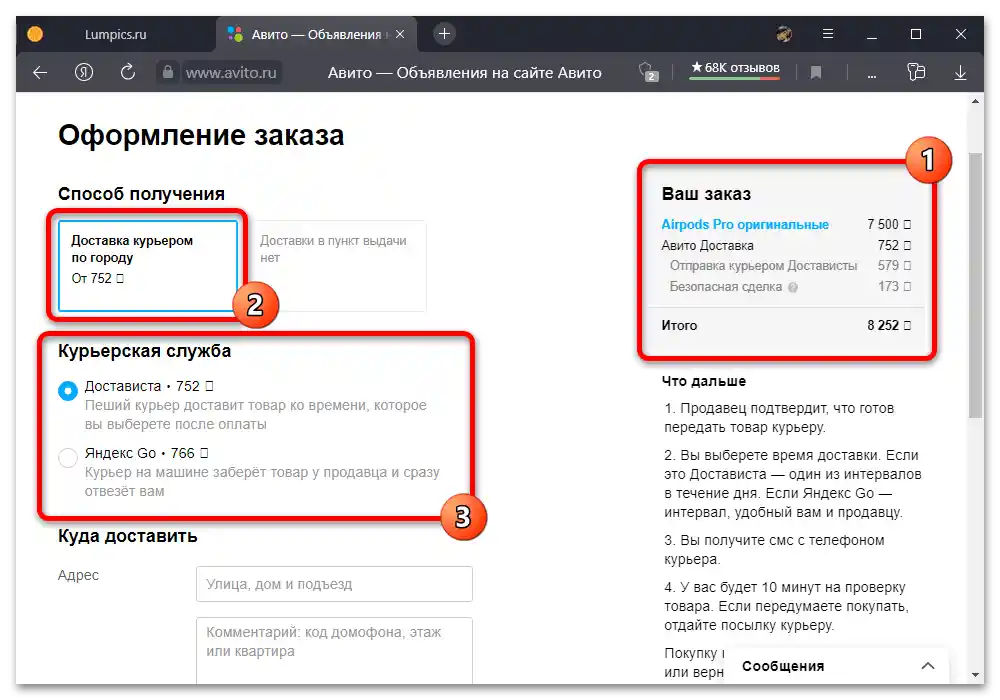Click the page title in the address bar
The height and width of the screenshot is (700, 1000).
(x=464, y=73)
